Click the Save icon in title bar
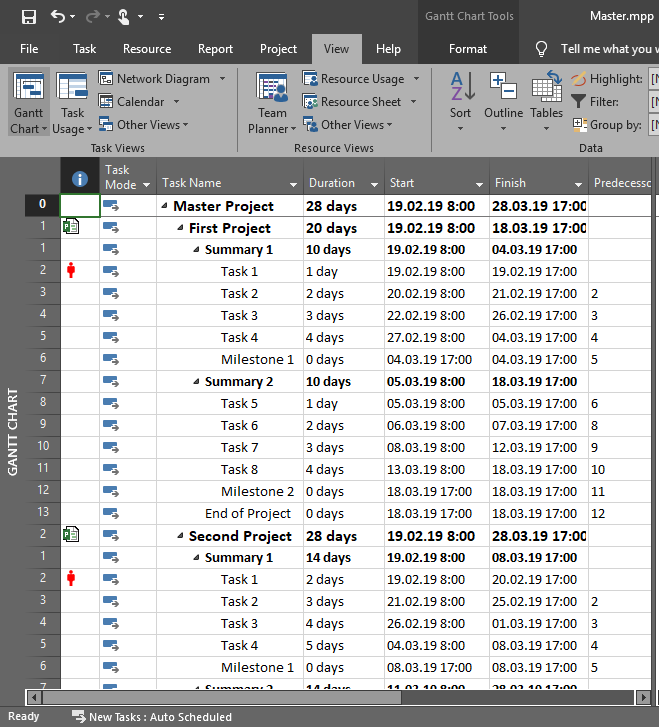Screen dimensions: 659x727 tap(28, 16)
